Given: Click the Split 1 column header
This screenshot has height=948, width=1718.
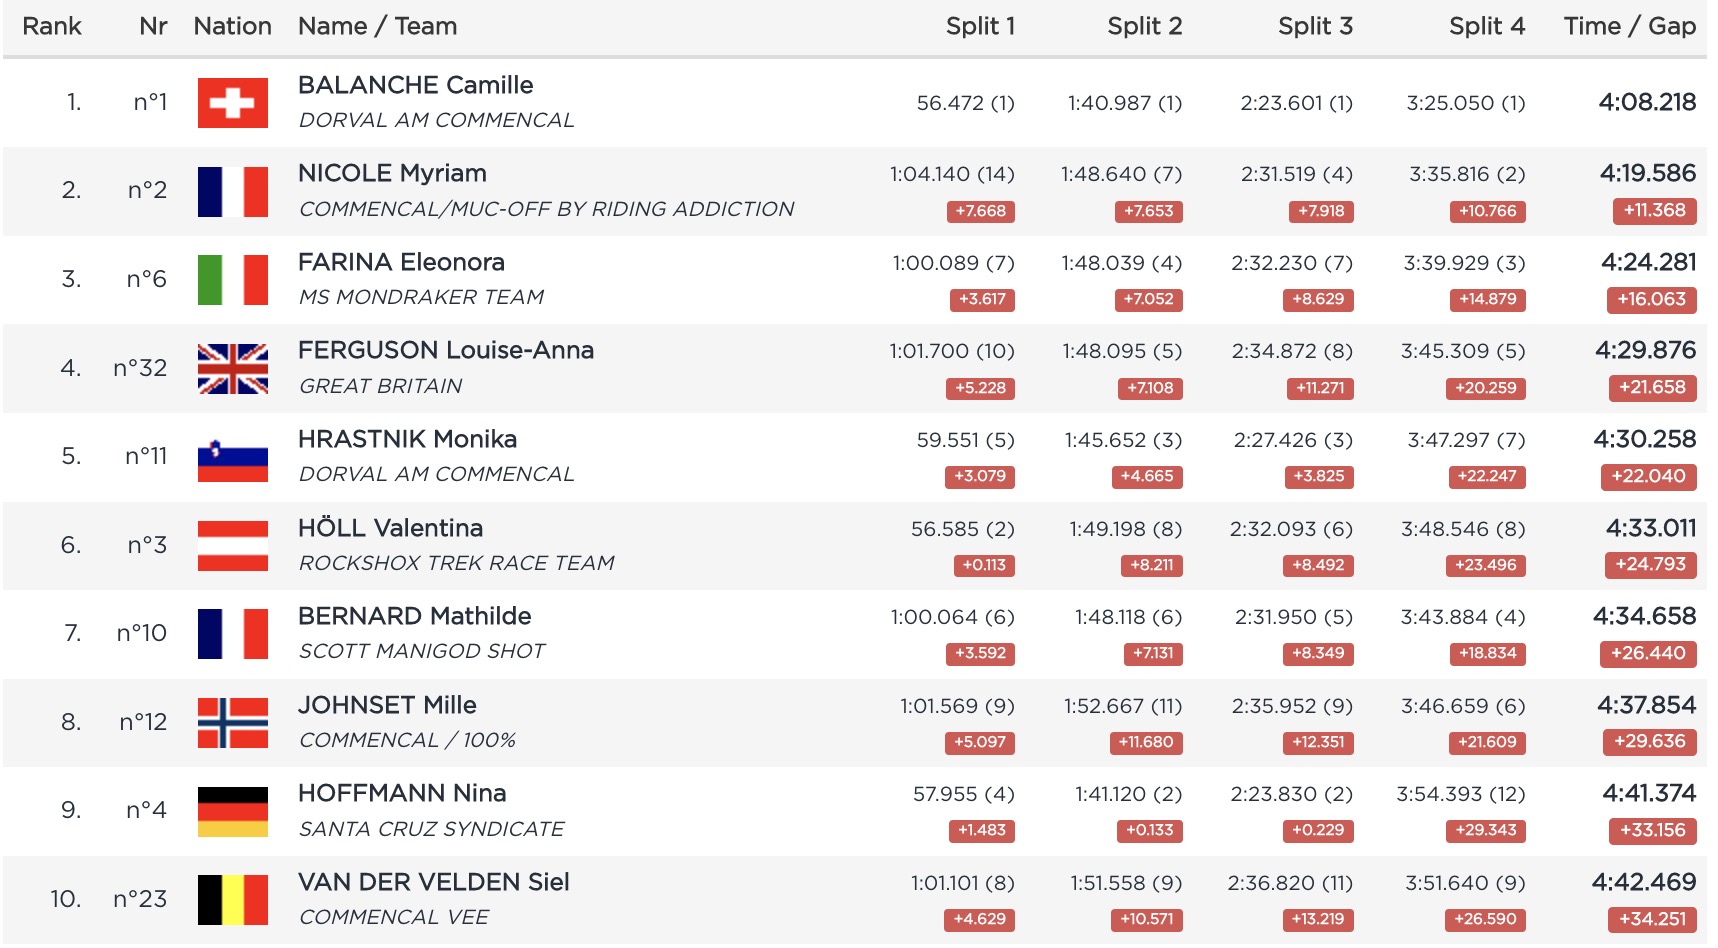Looking at the screenshot, I should pos(980,26).
